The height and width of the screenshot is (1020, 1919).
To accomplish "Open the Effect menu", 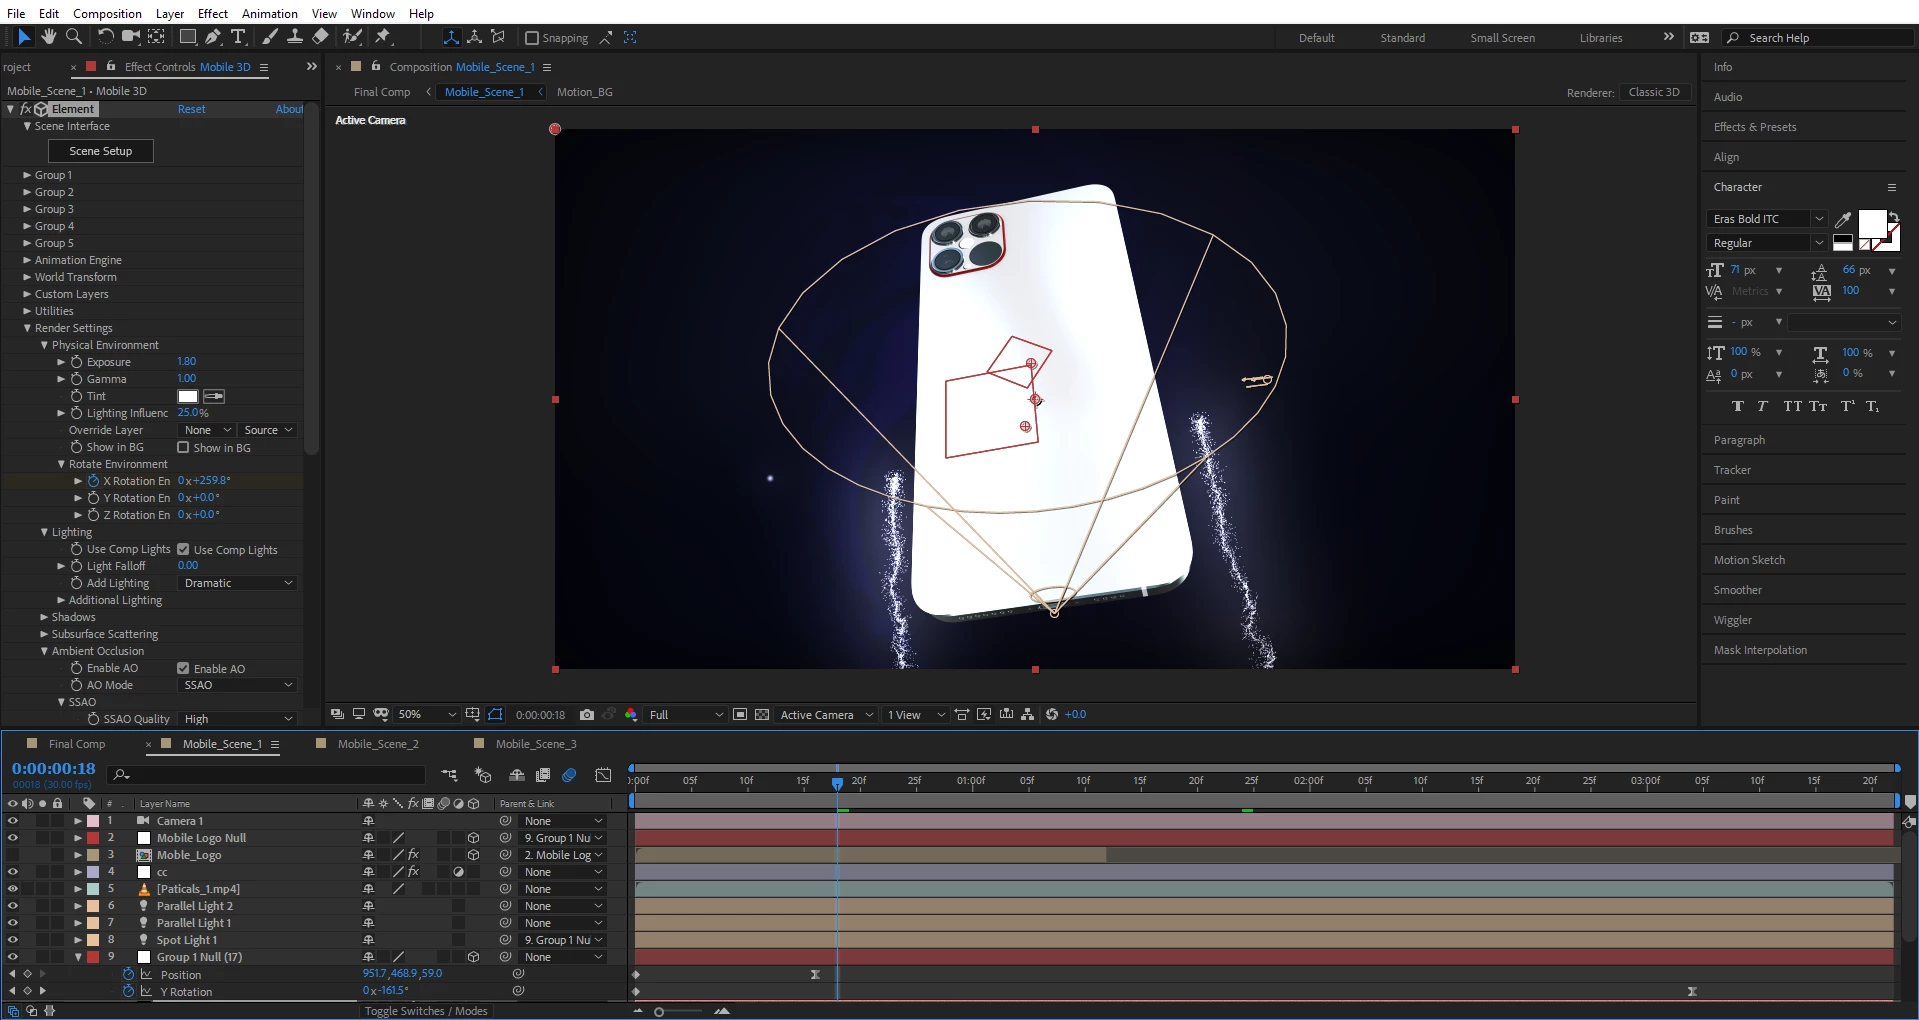I will pyautogui.click(x=213, y=13).
